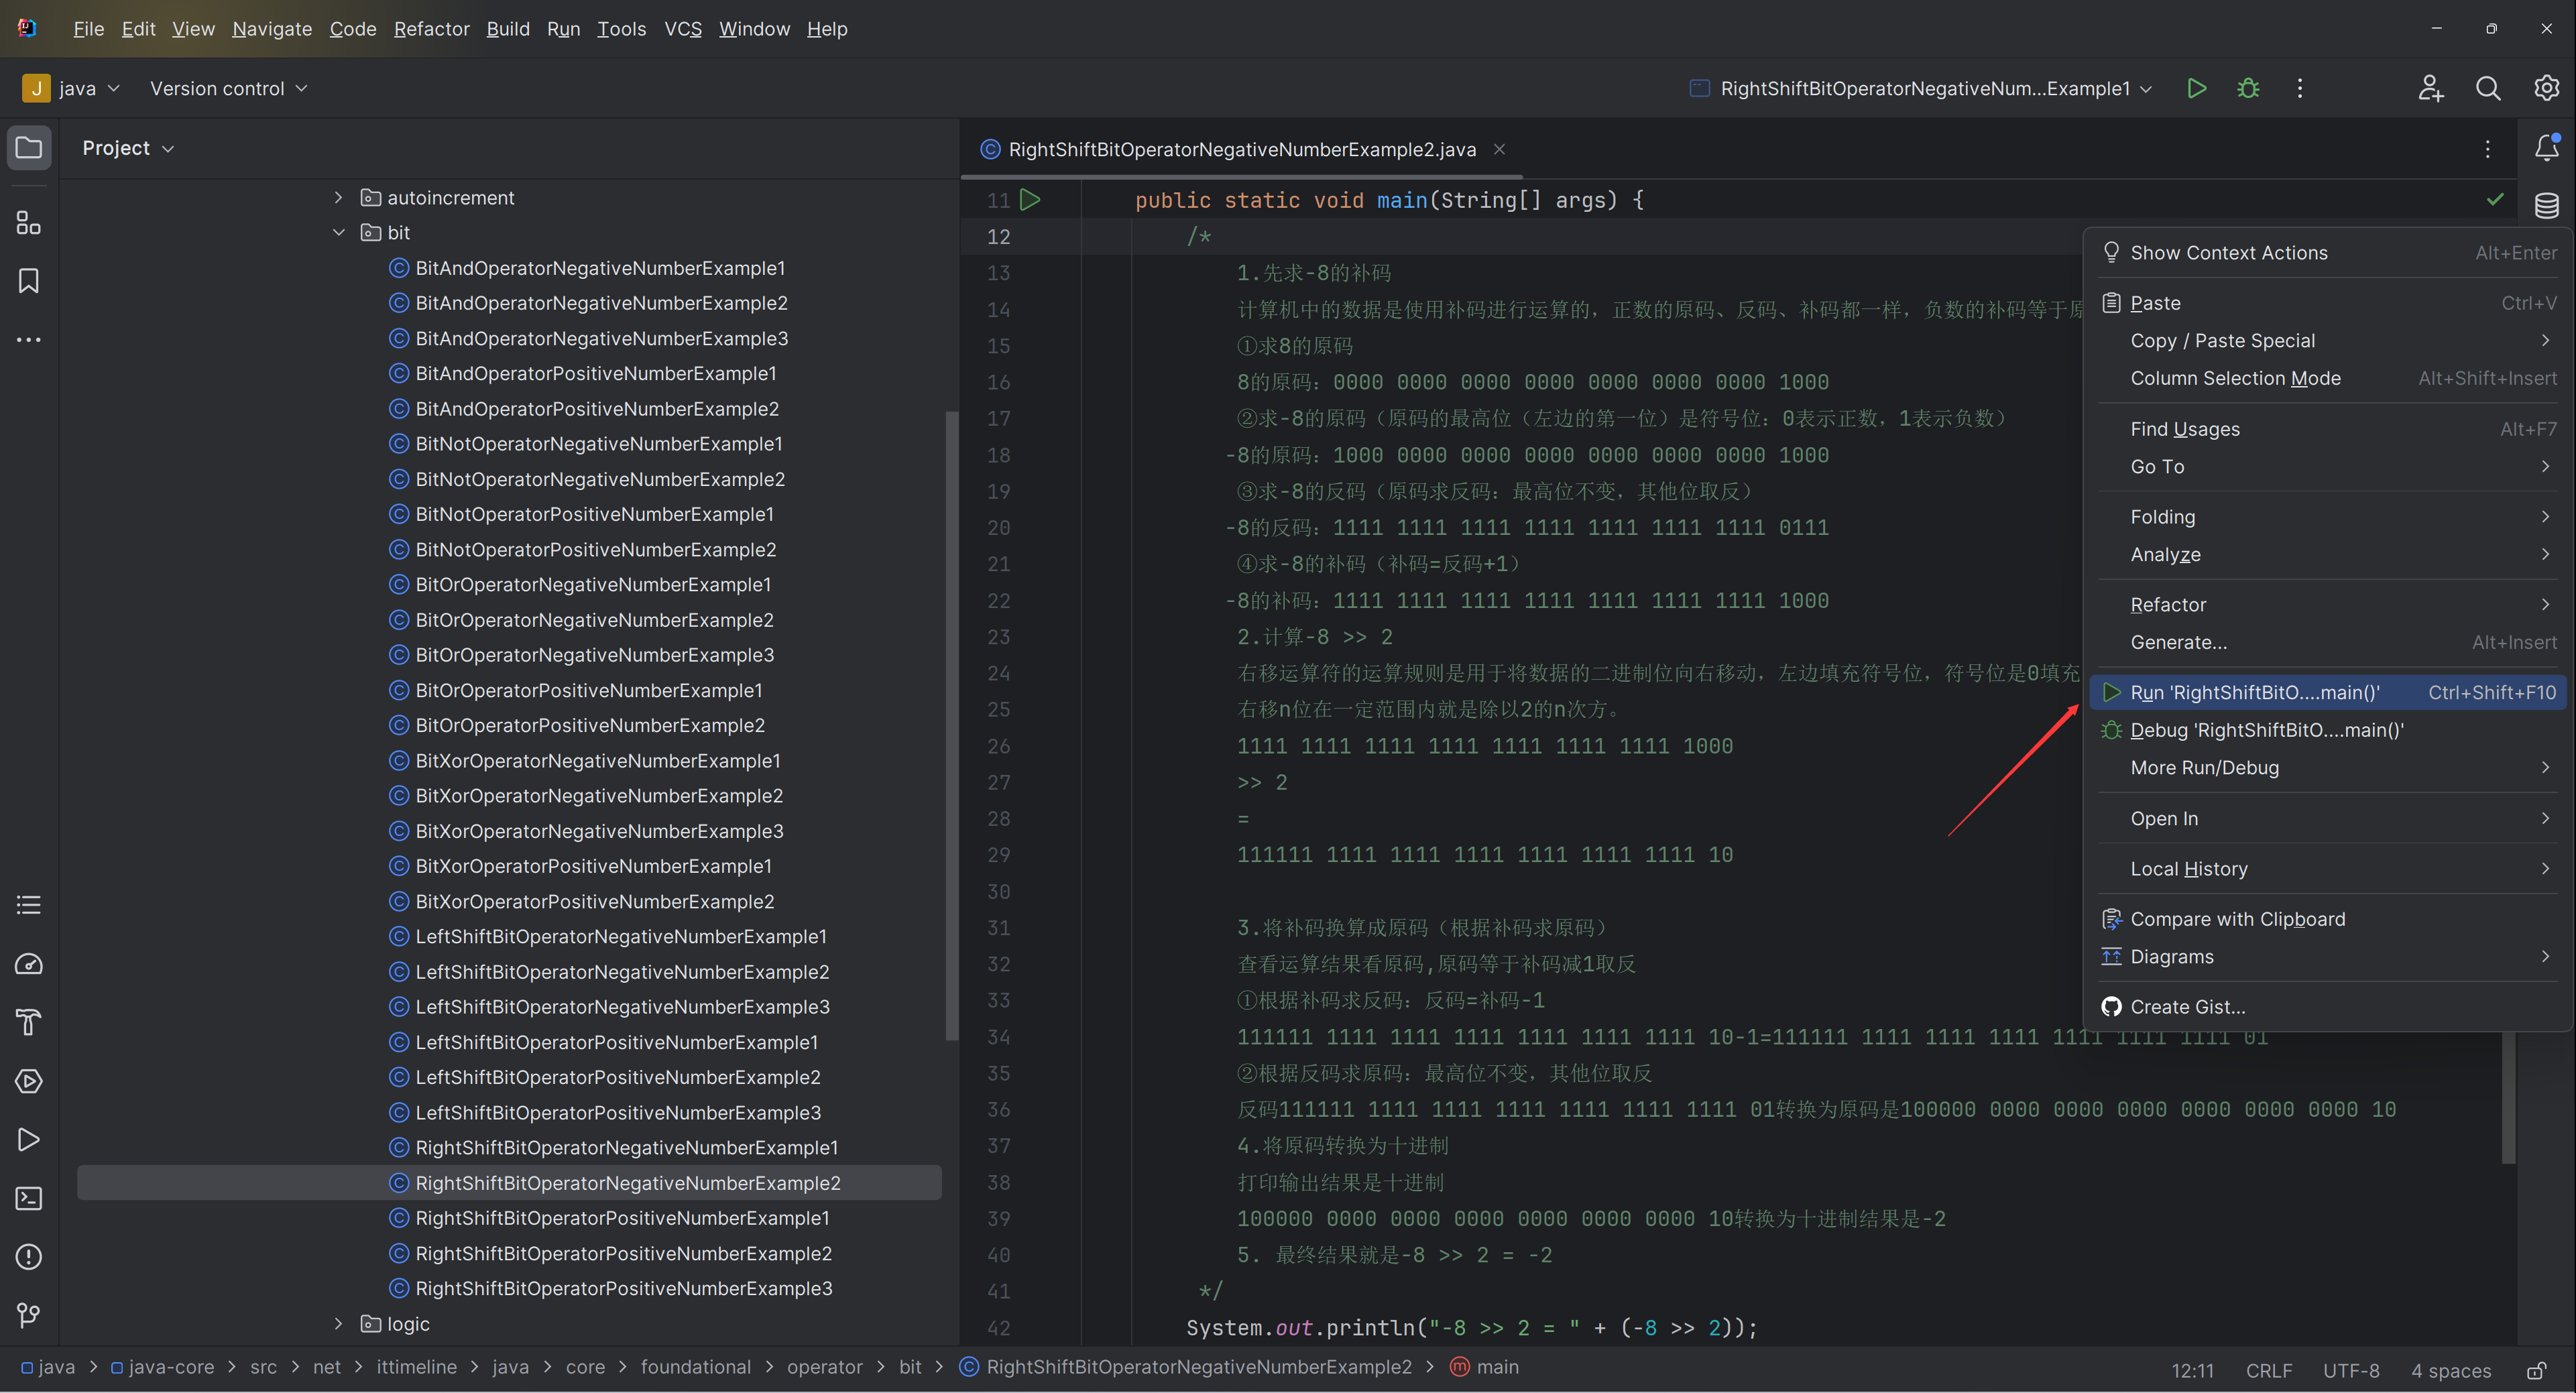Click the operator breadcrumb in navigation bar
Screen dimensions: 2576x1393
(824, 1367)
